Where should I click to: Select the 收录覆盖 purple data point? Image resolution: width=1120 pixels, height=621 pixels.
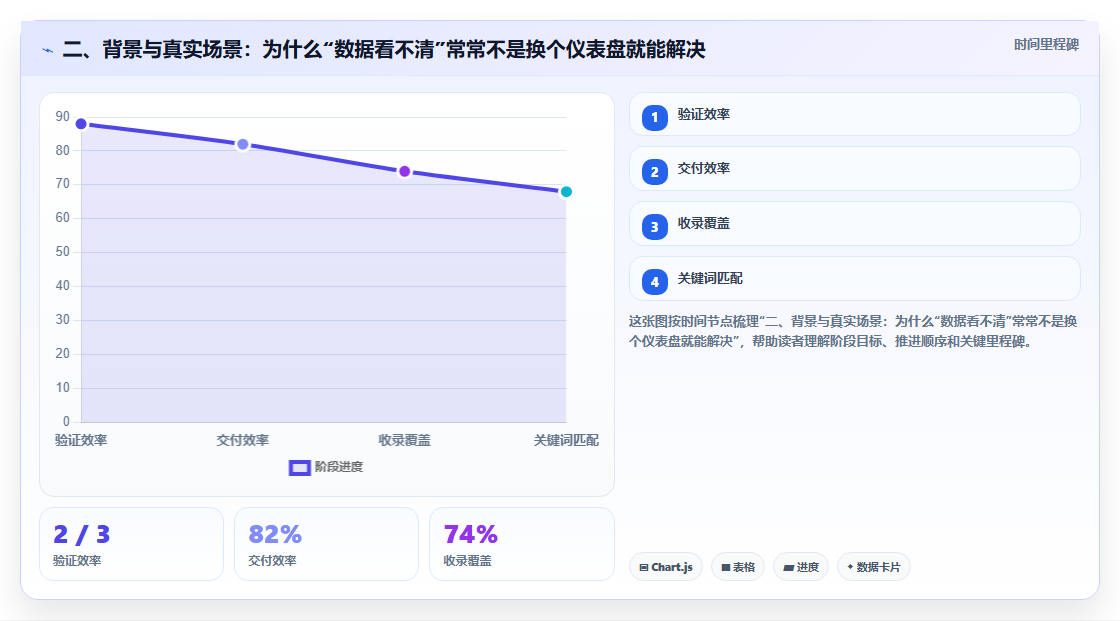pos(404,172)
